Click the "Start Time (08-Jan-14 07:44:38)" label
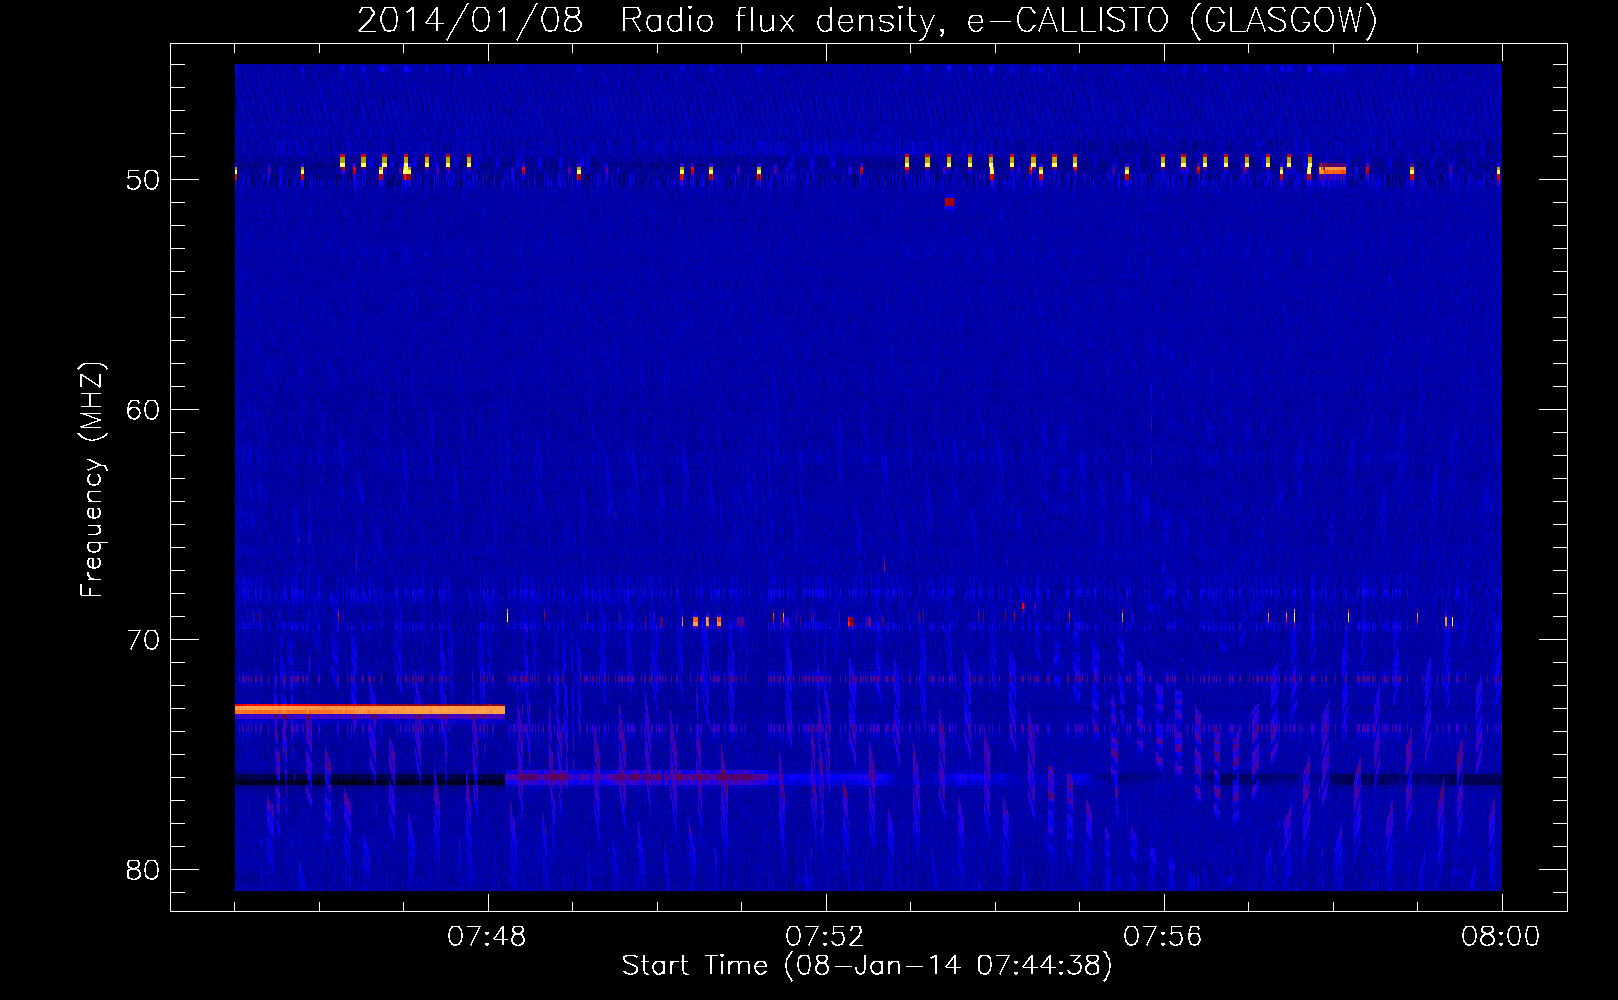 click(x=867, y=966)
